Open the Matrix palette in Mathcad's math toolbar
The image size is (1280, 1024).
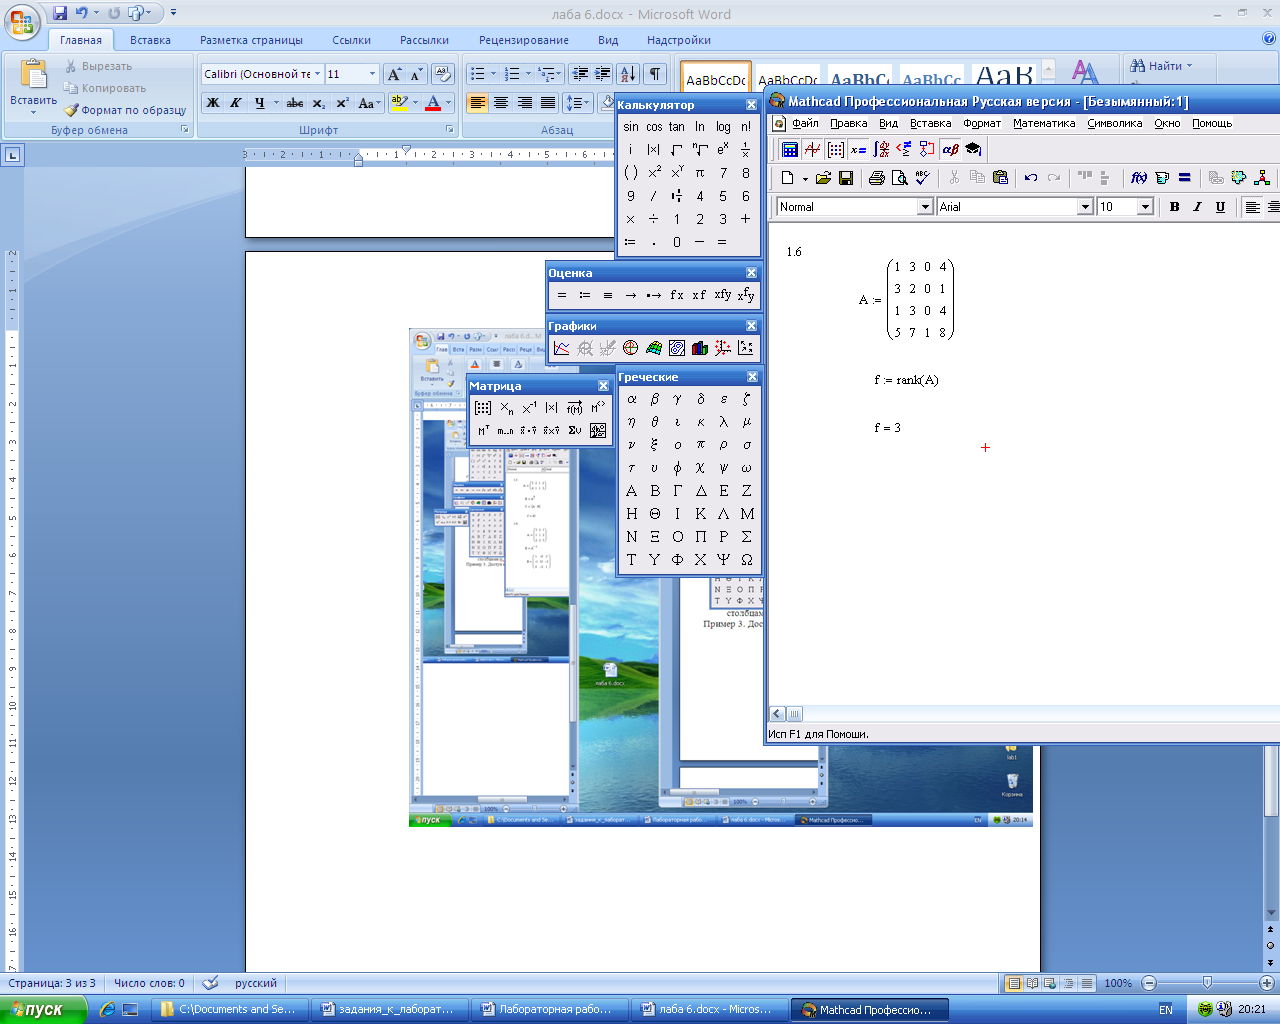point(836,150)
